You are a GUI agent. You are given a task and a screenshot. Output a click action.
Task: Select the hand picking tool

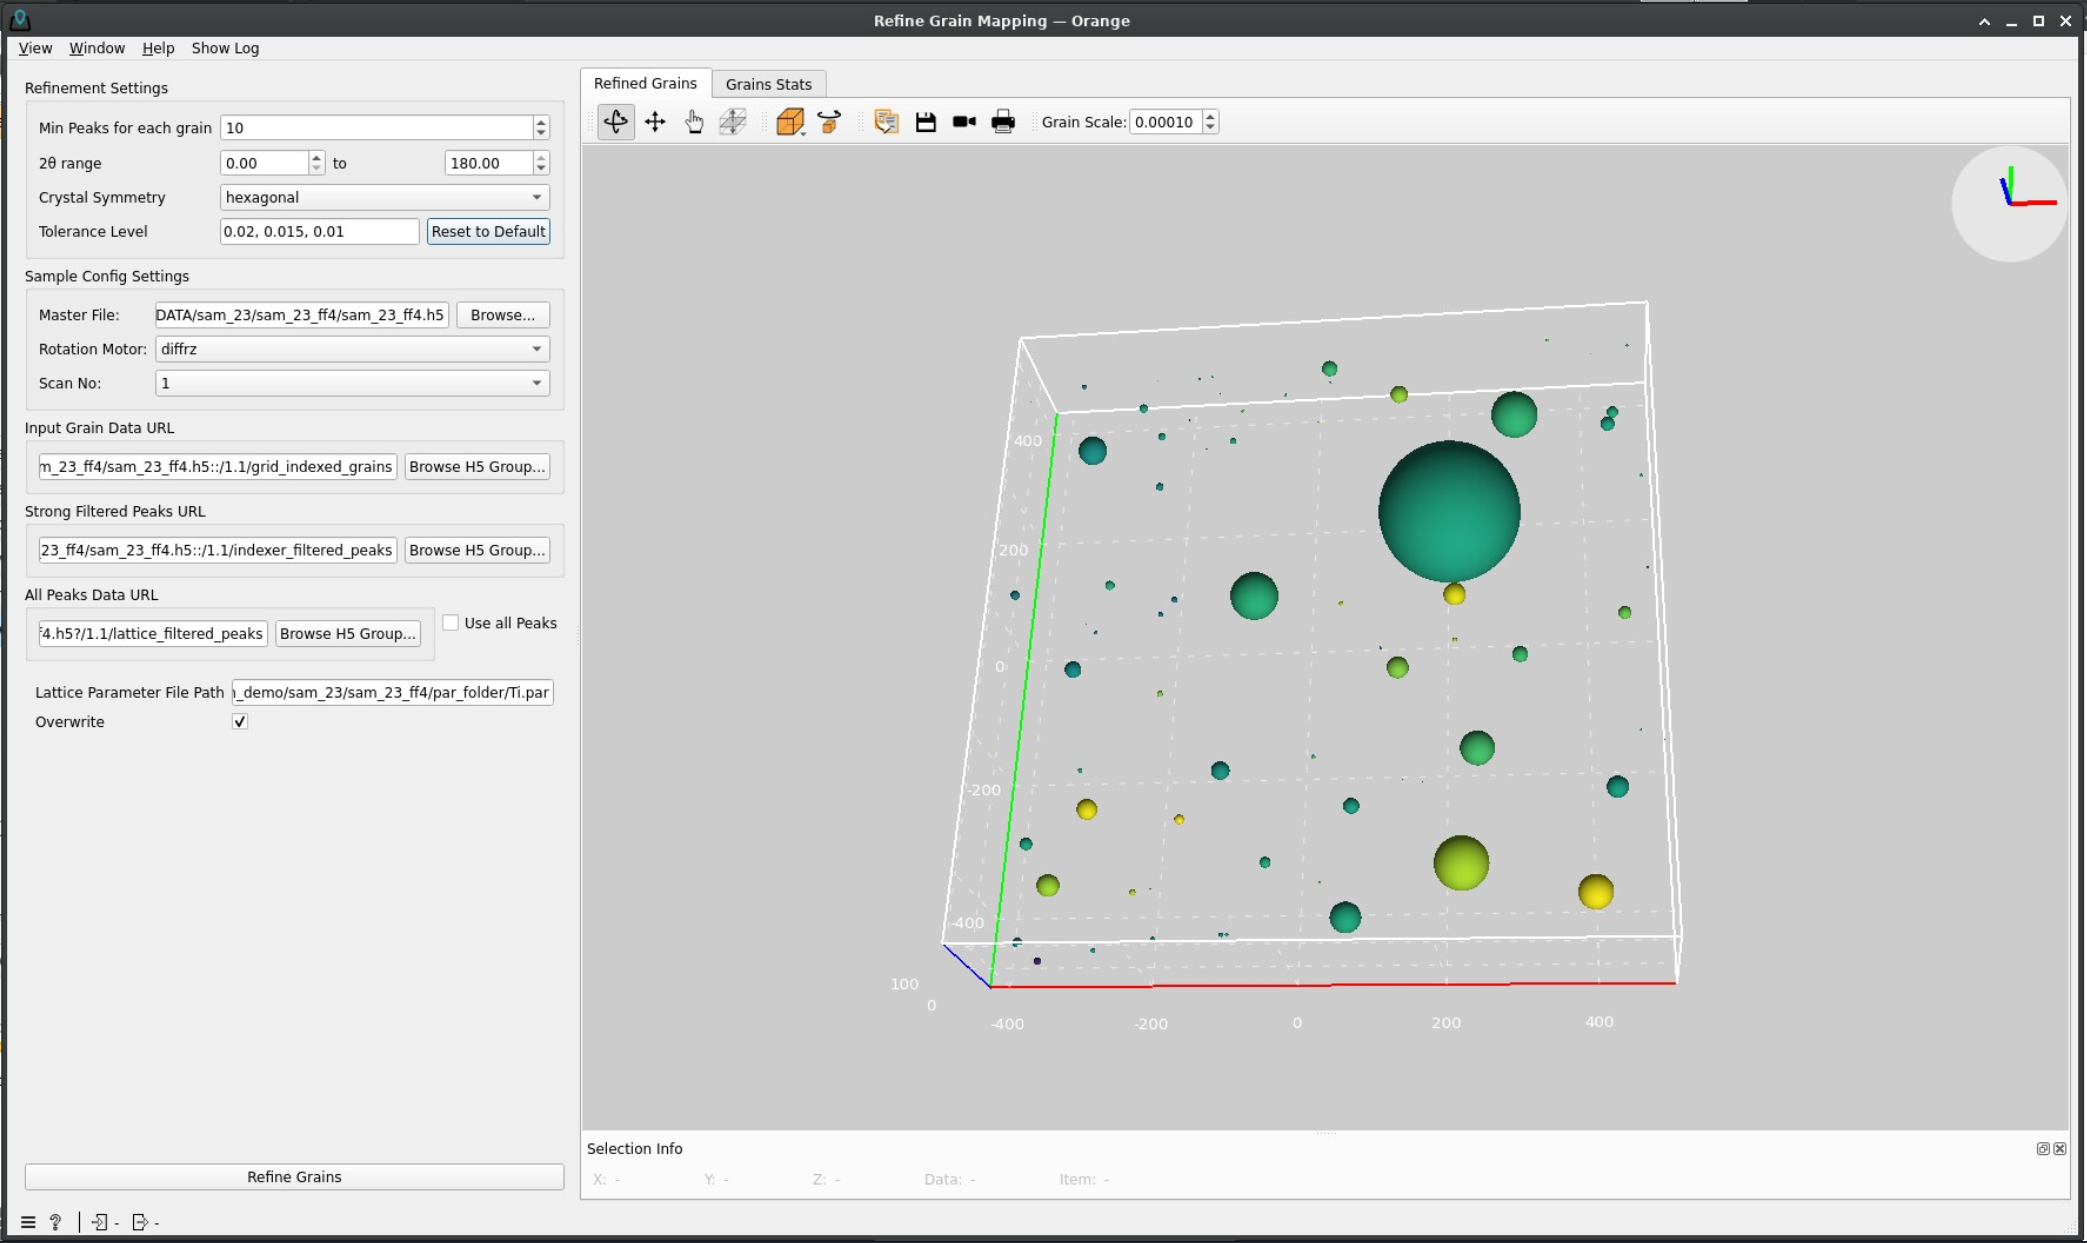click(693, 122)
